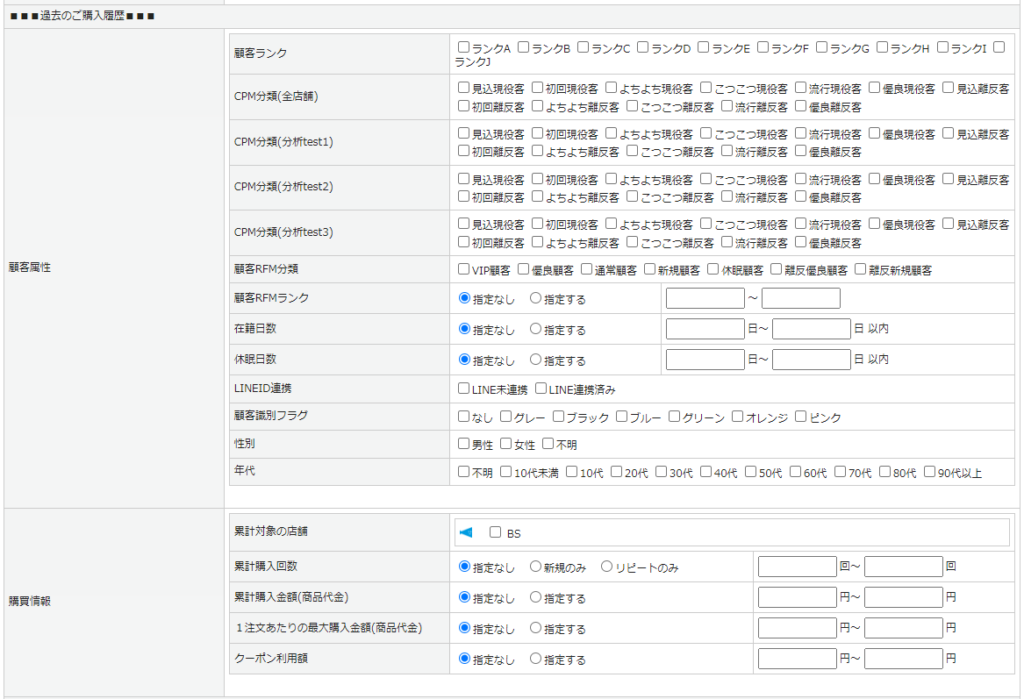Select LINE連携済み checkbox
The width and height of the screenshot is (1024, 699).
[541, 389]
